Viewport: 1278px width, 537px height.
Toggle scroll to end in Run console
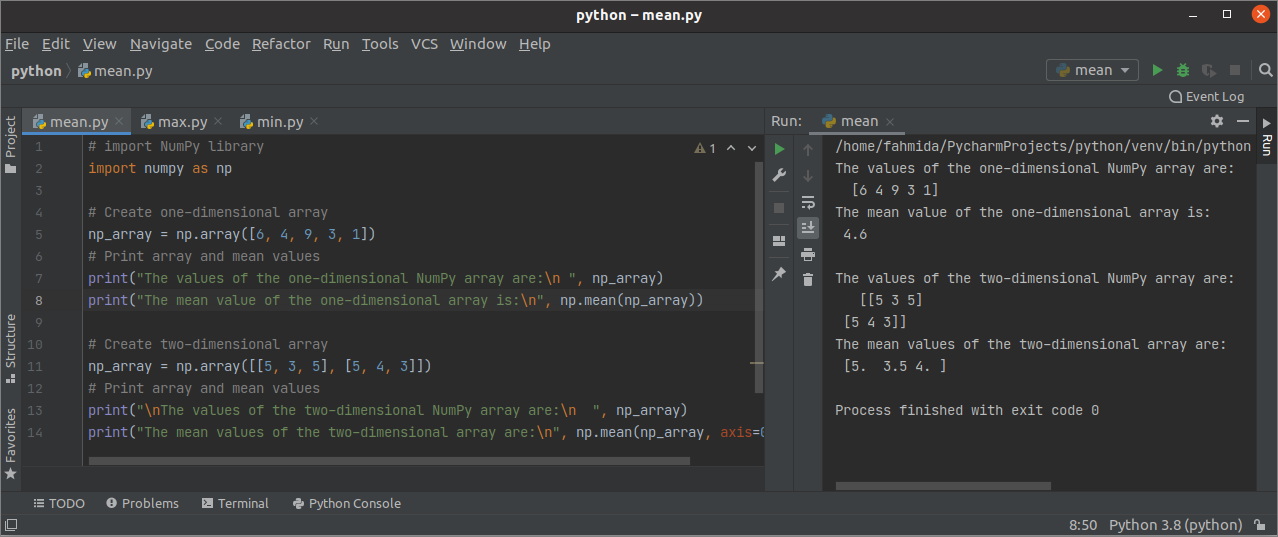click(x=807, y=228)
